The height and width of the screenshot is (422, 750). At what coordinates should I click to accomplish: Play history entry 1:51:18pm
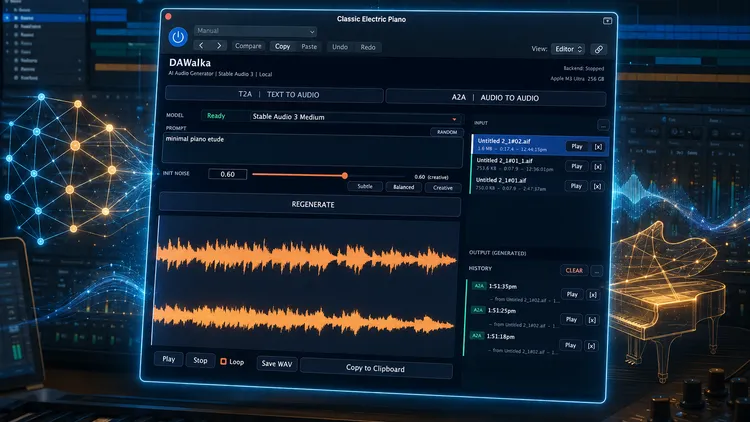click(x=570, y=345)
